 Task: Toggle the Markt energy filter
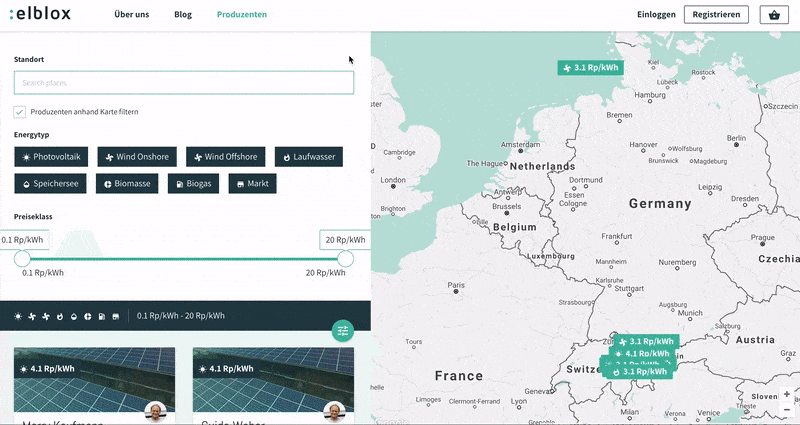click(253, 184)
